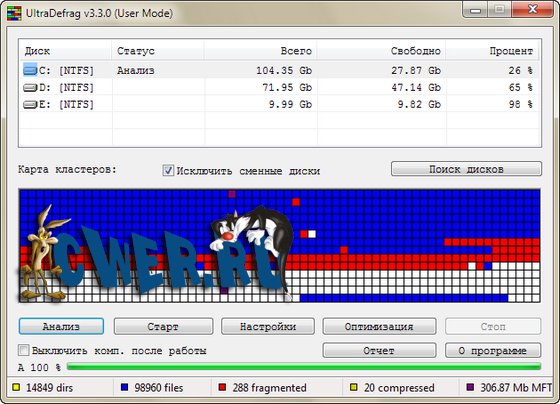This screenshot has height=404, width=560.
Task: Click the yellow compressed legend square
Action: coord(354,387)
